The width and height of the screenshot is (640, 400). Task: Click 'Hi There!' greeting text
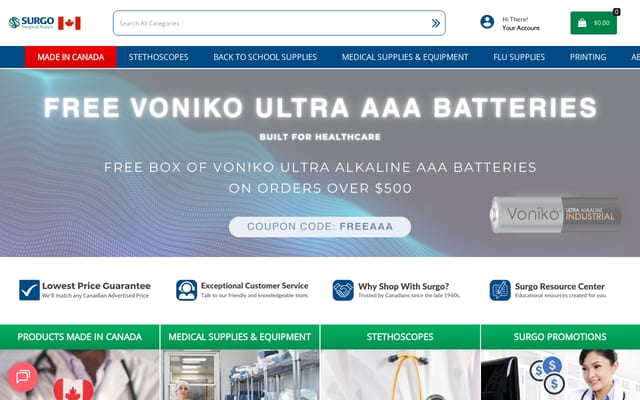point(515,19)
